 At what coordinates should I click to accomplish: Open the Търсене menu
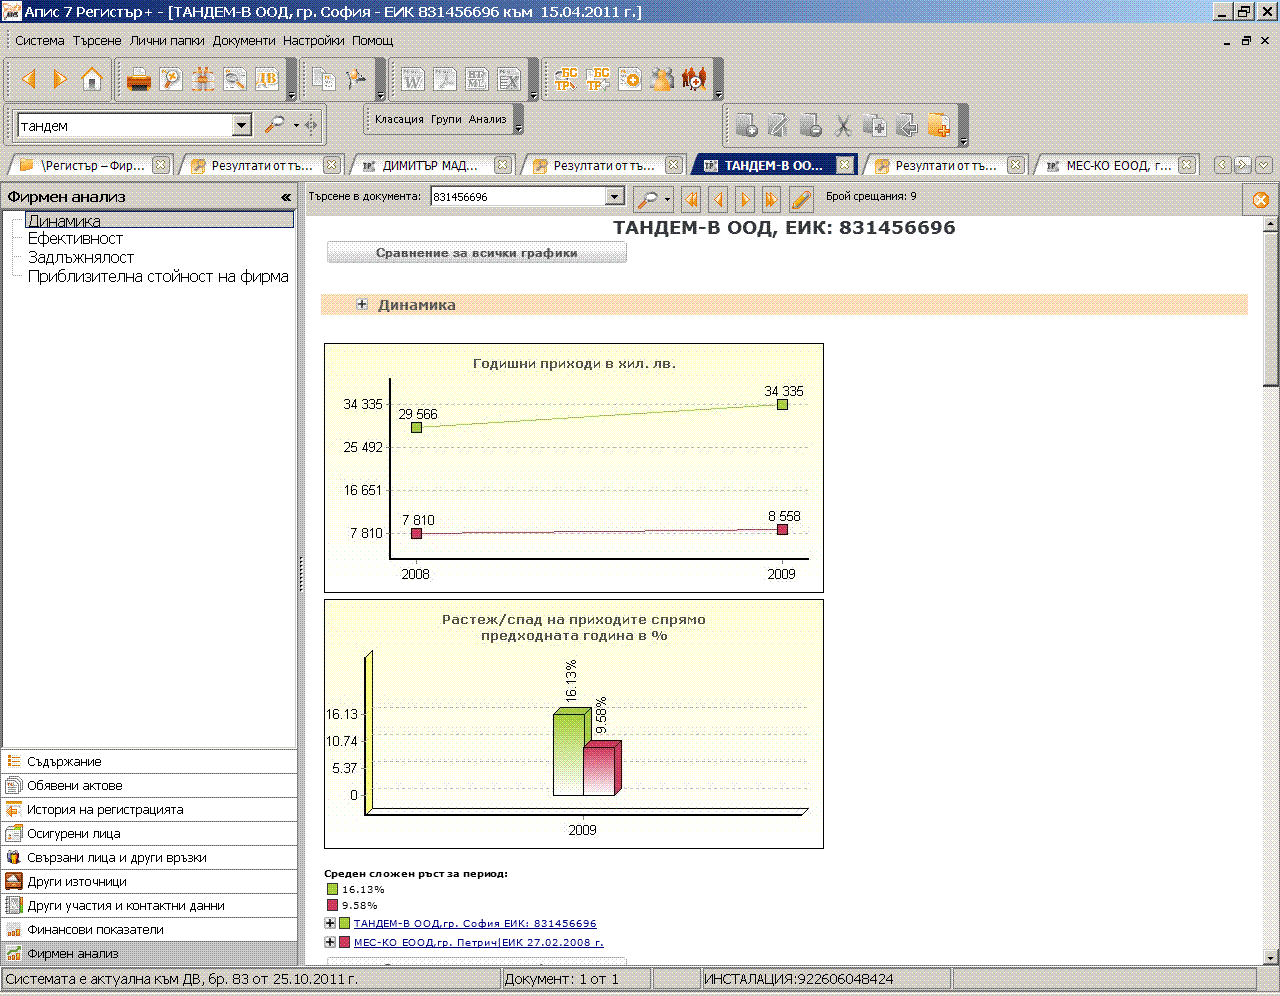pos(97,41)
